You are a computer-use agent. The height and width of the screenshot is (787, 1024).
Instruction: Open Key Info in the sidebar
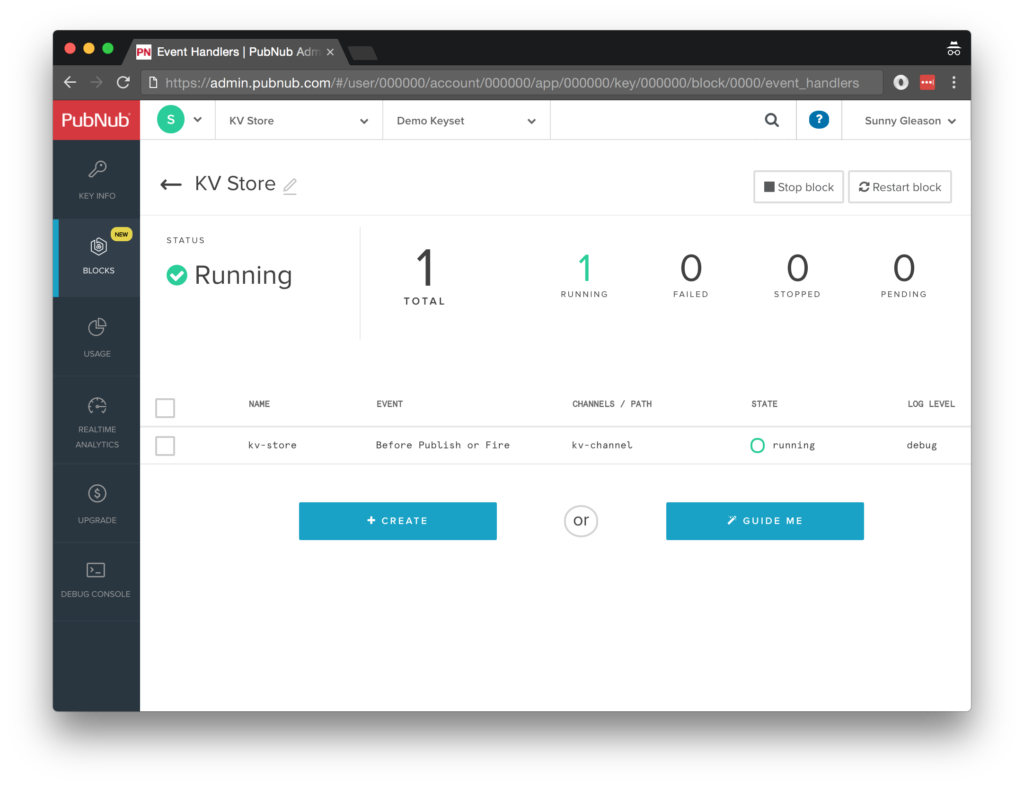click(x=97, y=179)
